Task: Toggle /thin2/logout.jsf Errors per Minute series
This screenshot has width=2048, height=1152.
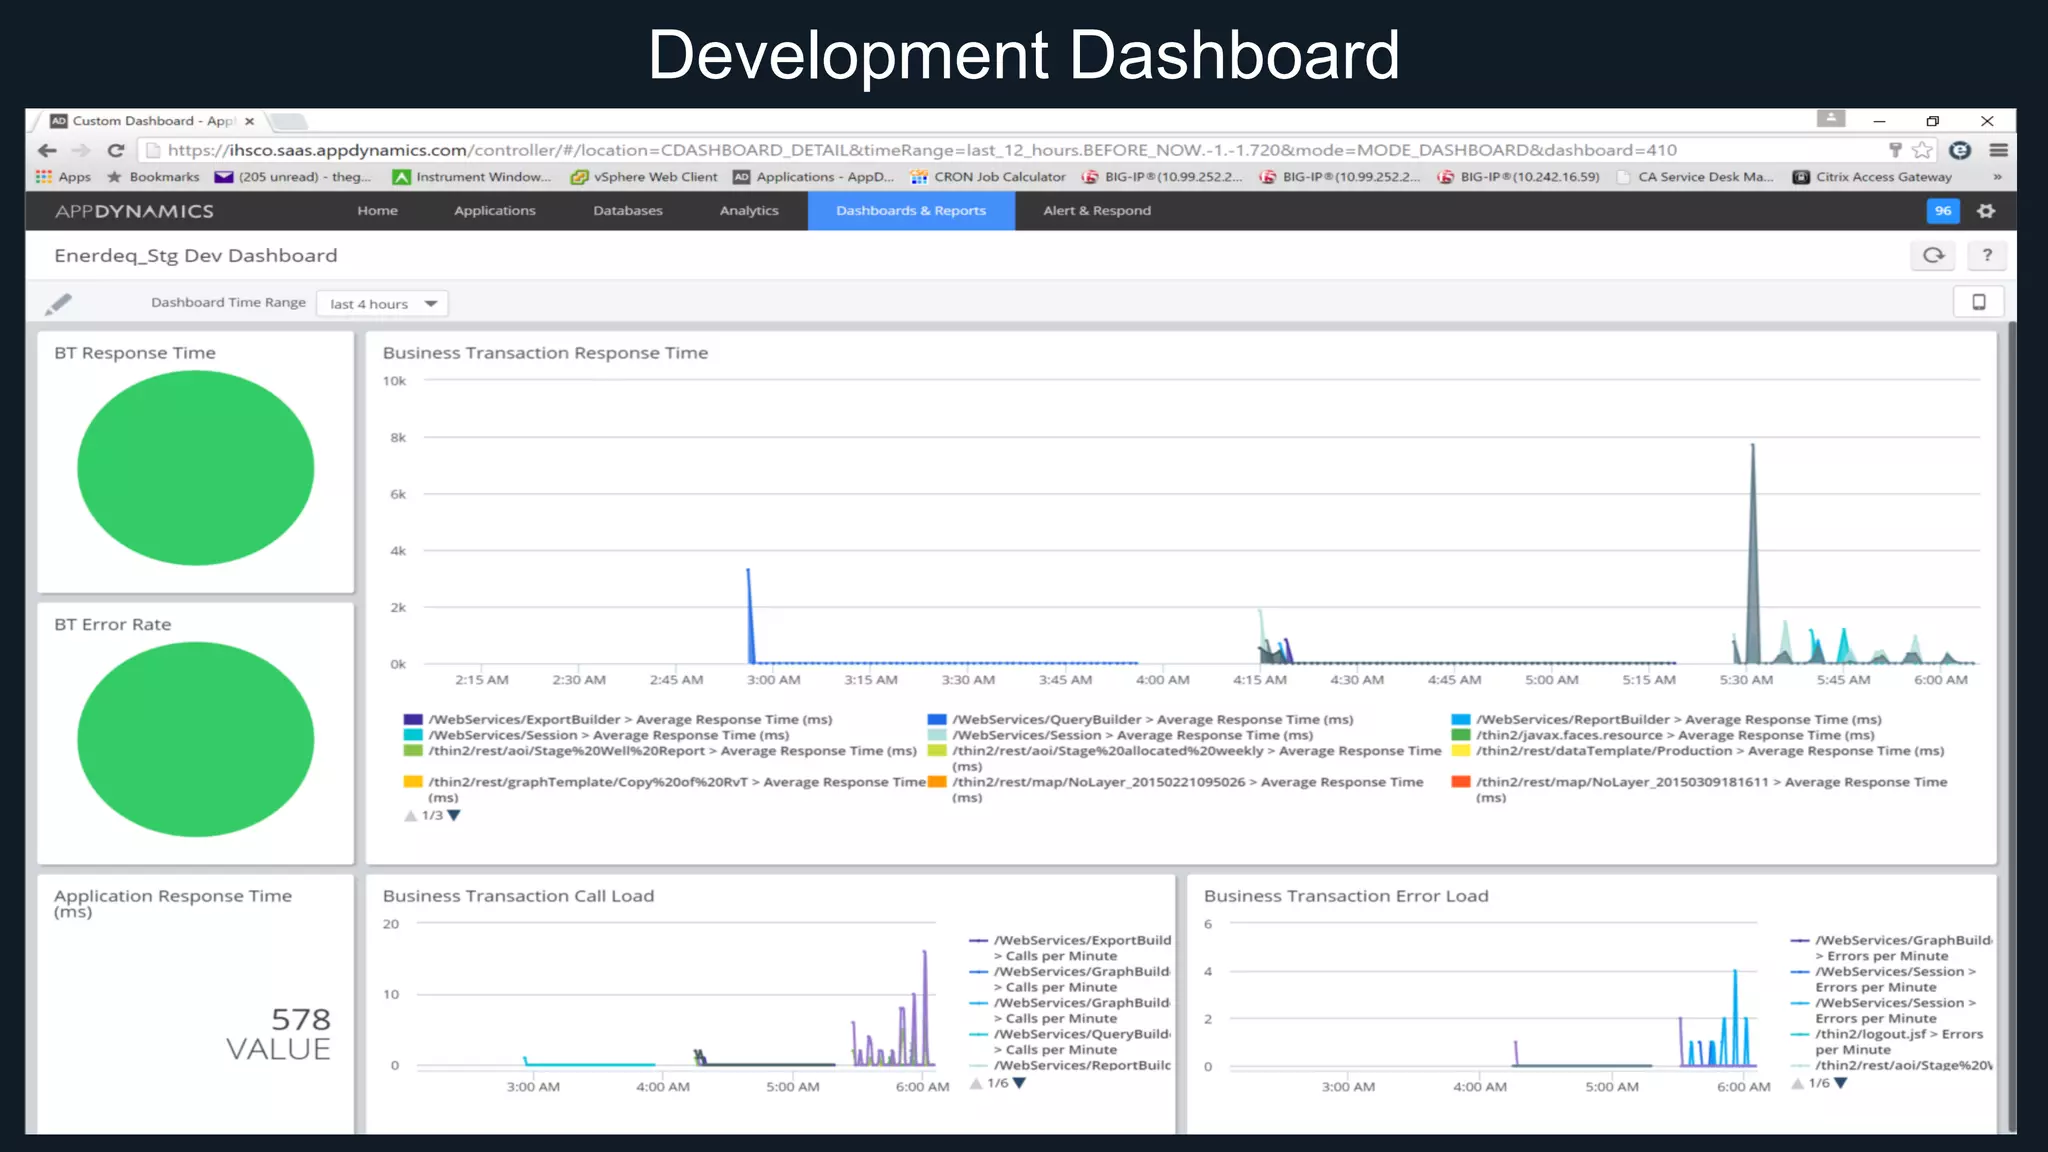Action: pos(1888,1042)
